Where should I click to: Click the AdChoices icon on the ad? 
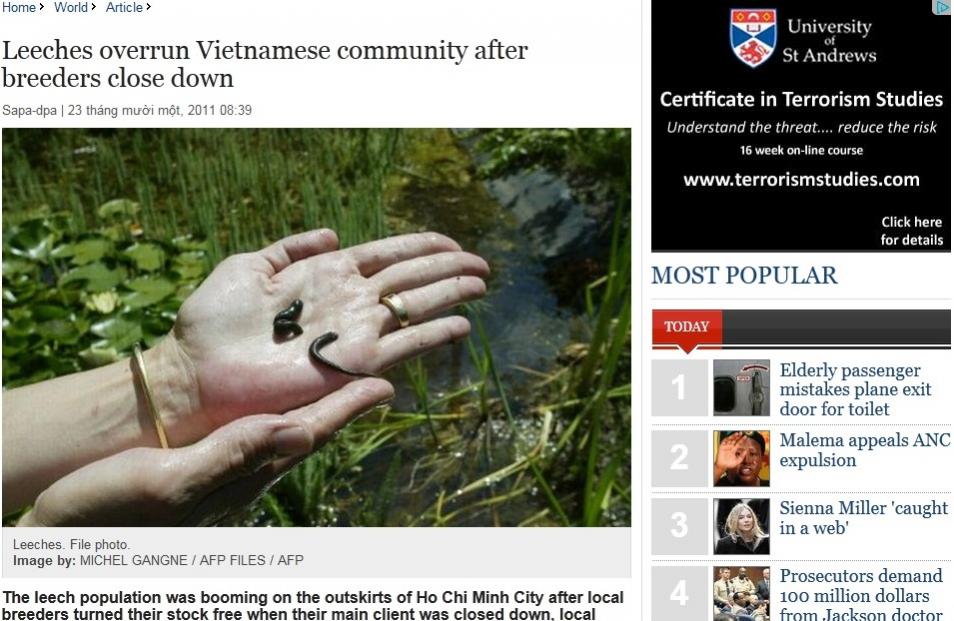pyautogui.click(x=942, y=7)
